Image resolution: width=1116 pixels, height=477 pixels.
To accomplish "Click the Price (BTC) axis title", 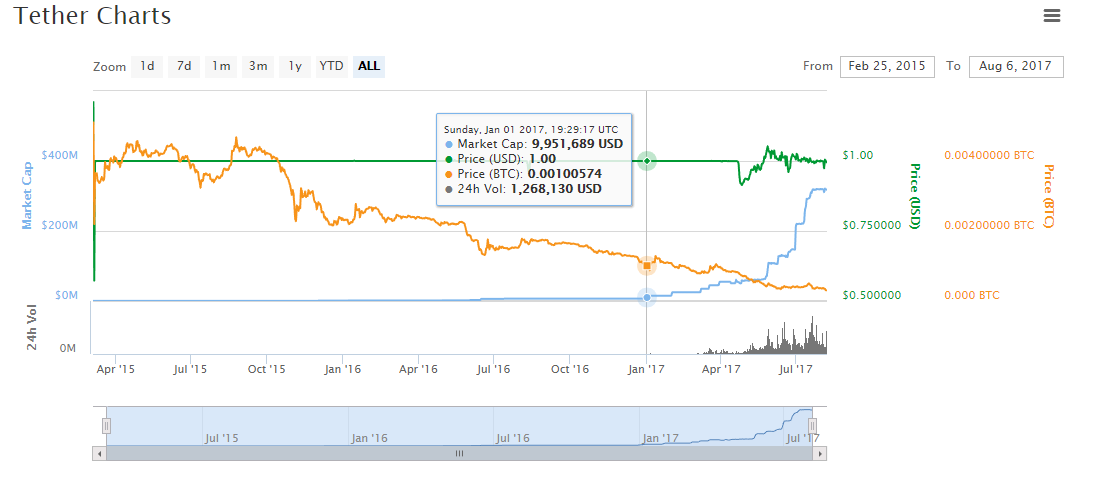I will (x=1047, y=196).
